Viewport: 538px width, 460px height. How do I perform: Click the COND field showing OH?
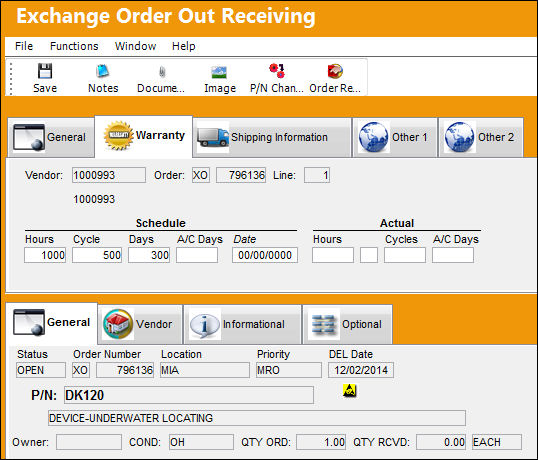tap(201, 442)
